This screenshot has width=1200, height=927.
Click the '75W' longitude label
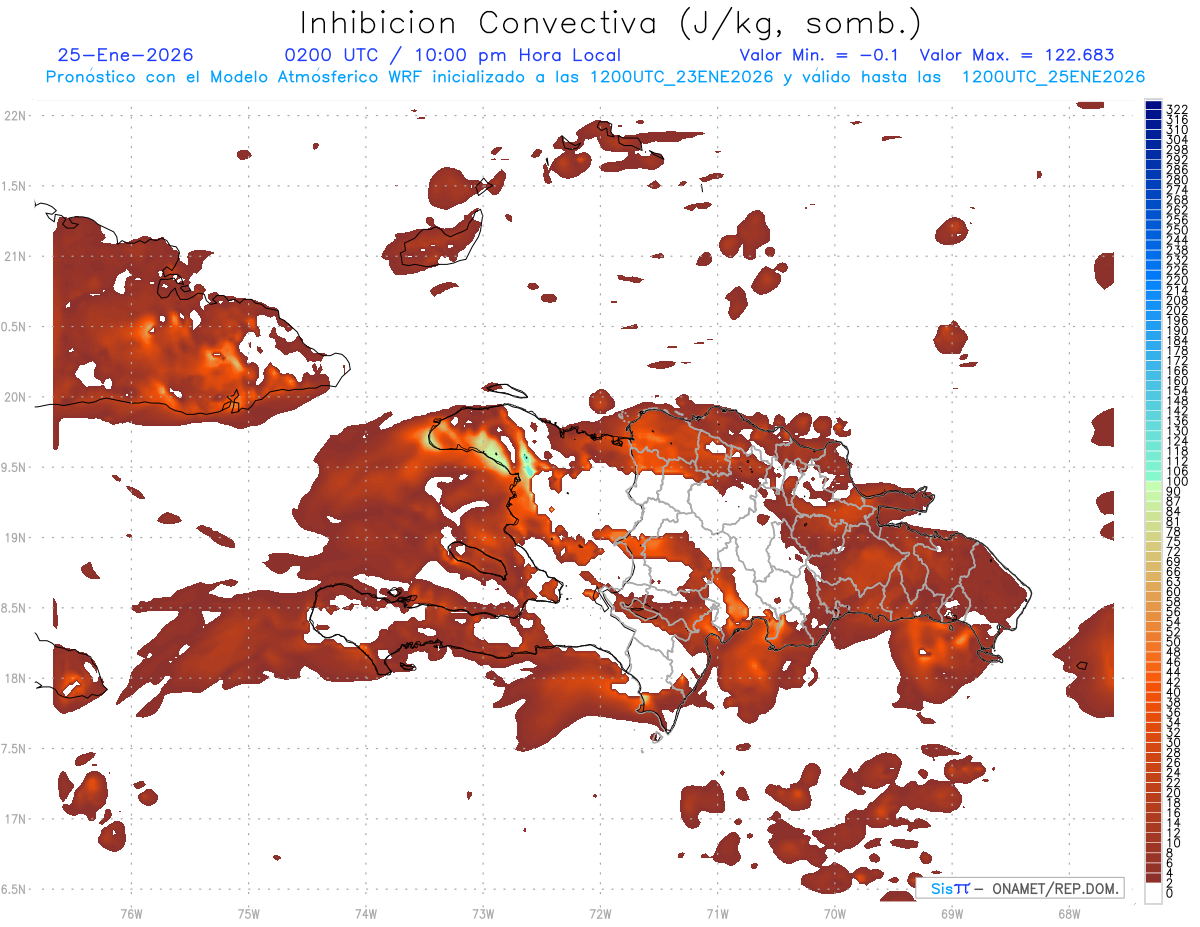click(x=249, y=913)
